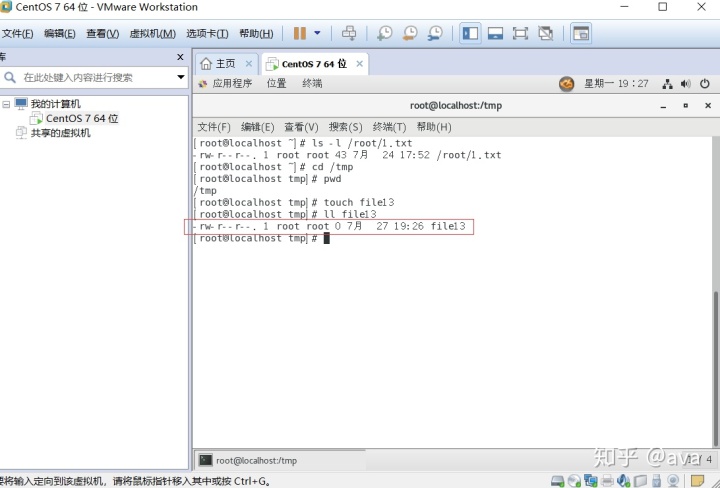720x488 pixels.
Task: Select CentOS 7 64 位 in library tree
Action: click(82, 118)
